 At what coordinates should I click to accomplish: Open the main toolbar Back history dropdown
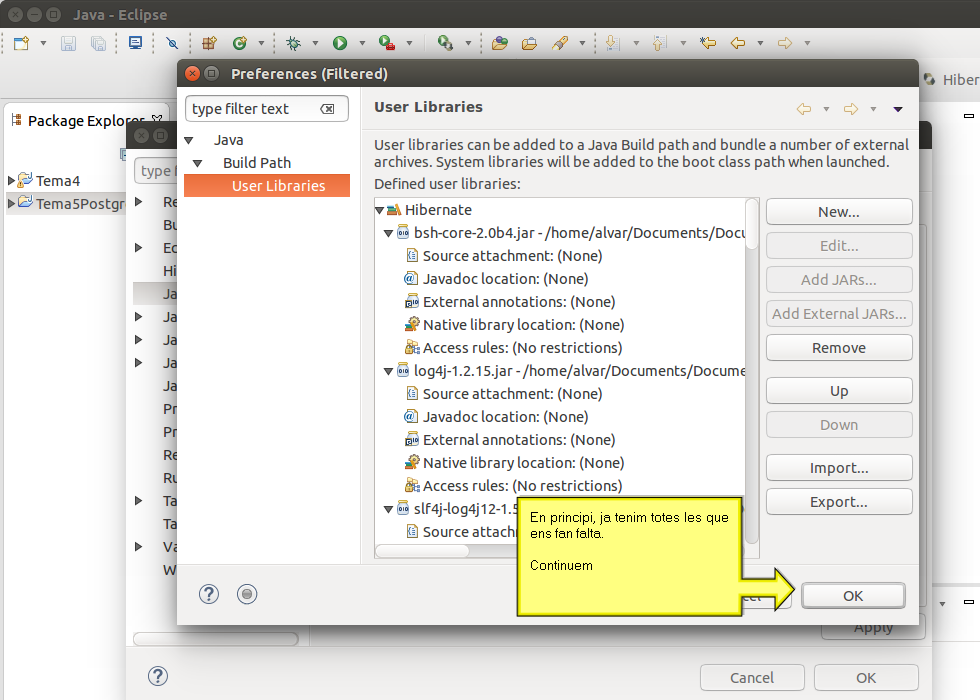[761, 43]
